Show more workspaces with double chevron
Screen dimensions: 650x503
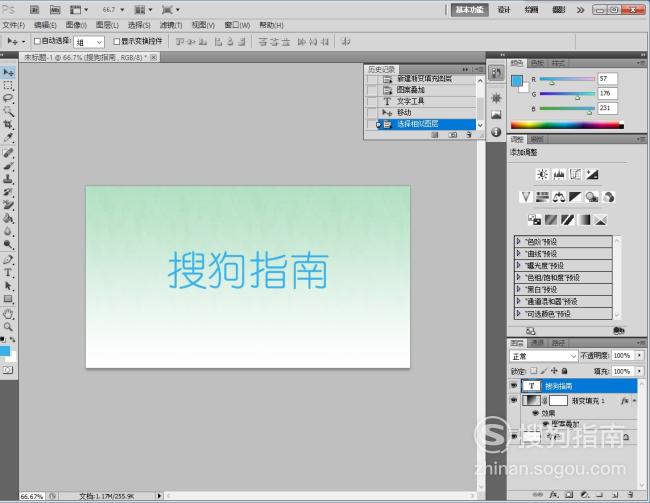coord(580,10)
